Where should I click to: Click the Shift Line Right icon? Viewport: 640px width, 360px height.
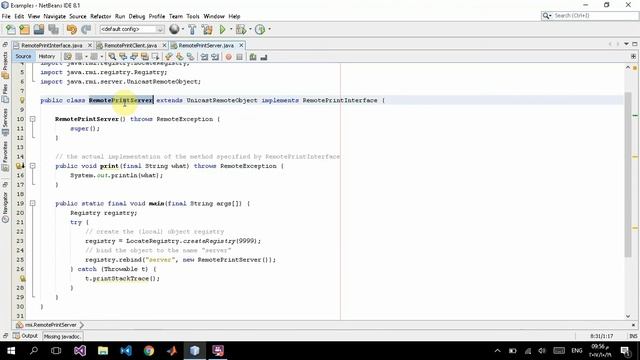tap(215, 57)
